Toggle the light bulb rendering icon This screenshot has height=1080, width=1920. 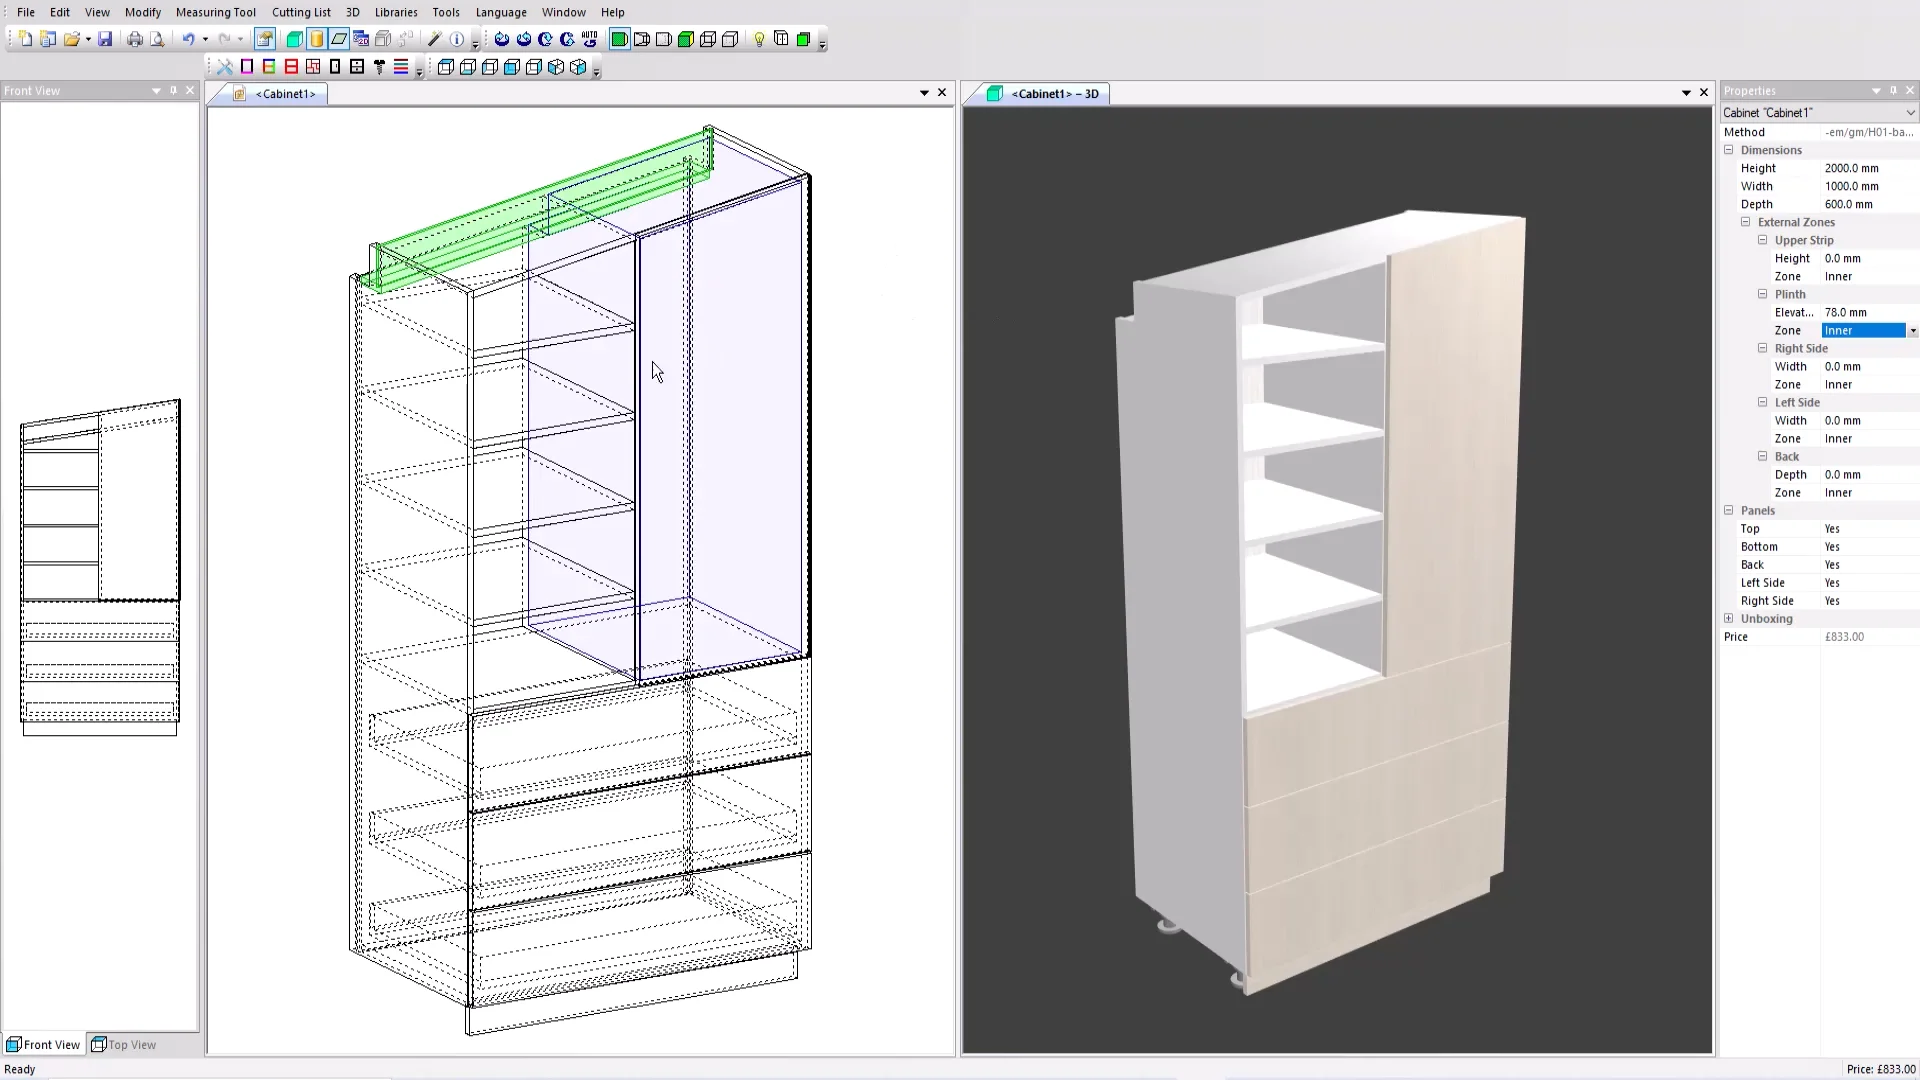[760, 39]
